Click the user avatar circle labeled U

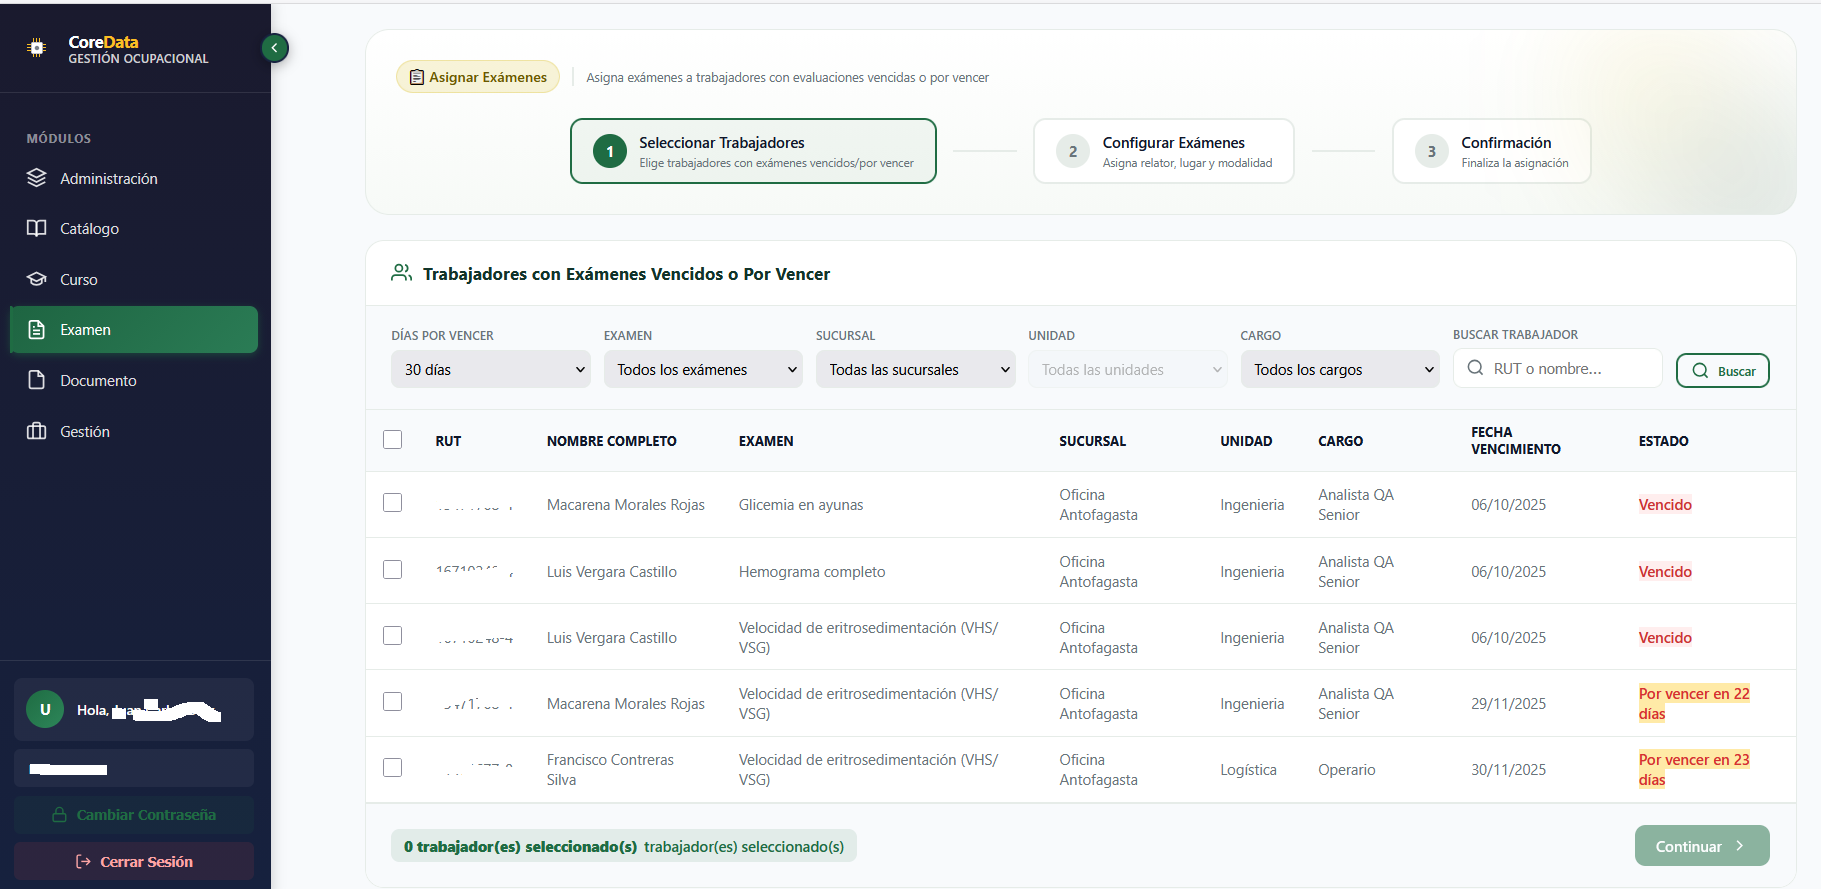(45, 709)
